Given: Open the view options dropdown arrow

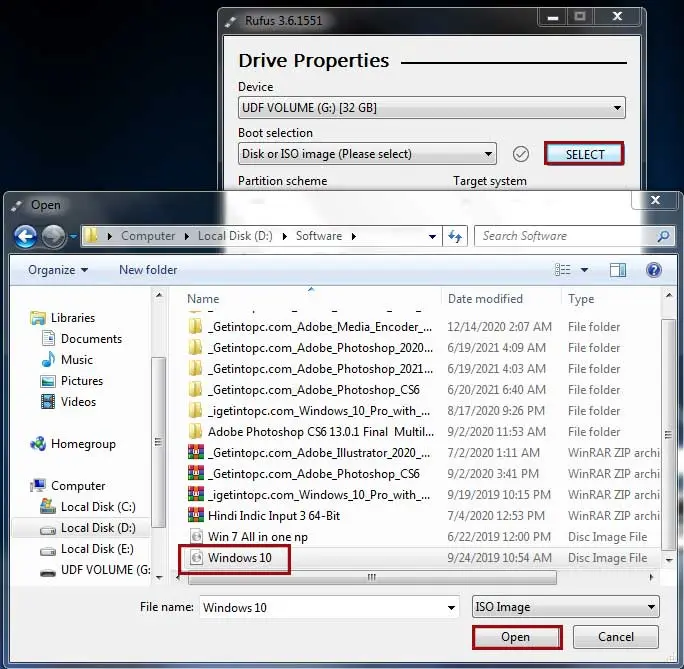Looking at the screenshot, I should (584, 270).
